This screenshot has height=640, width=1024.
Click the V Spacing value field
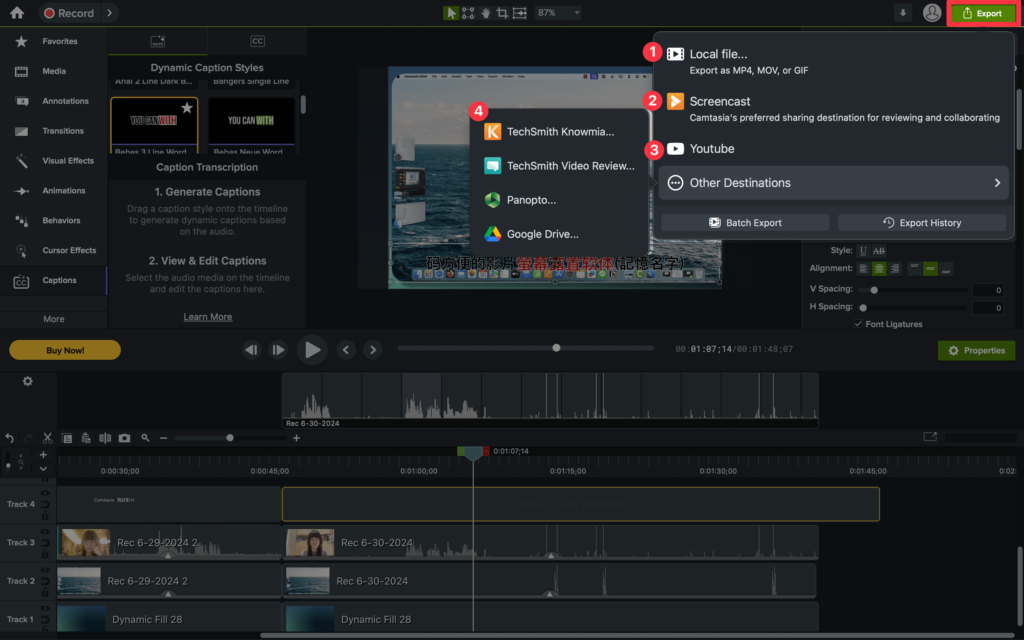[x=987, y=290]
